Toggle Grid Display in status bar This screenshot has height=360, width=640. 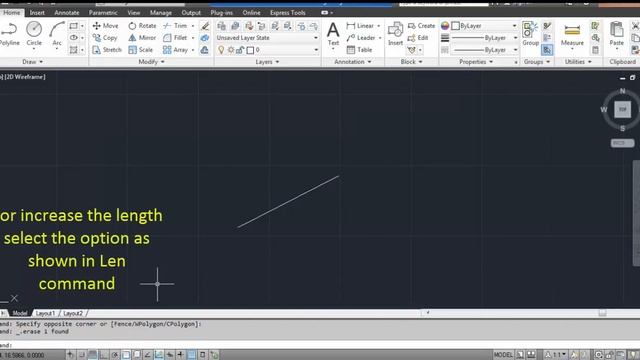(93, 355)
